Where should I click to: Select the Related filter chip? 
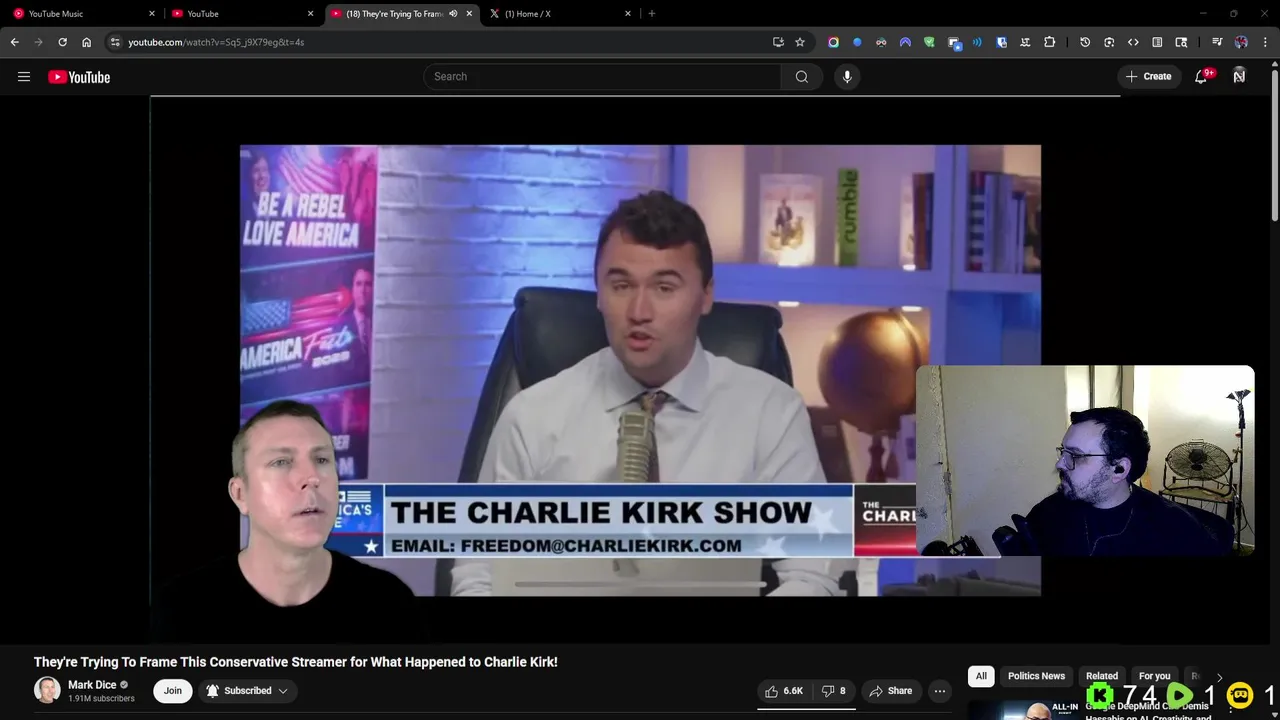pos(1102,677)
